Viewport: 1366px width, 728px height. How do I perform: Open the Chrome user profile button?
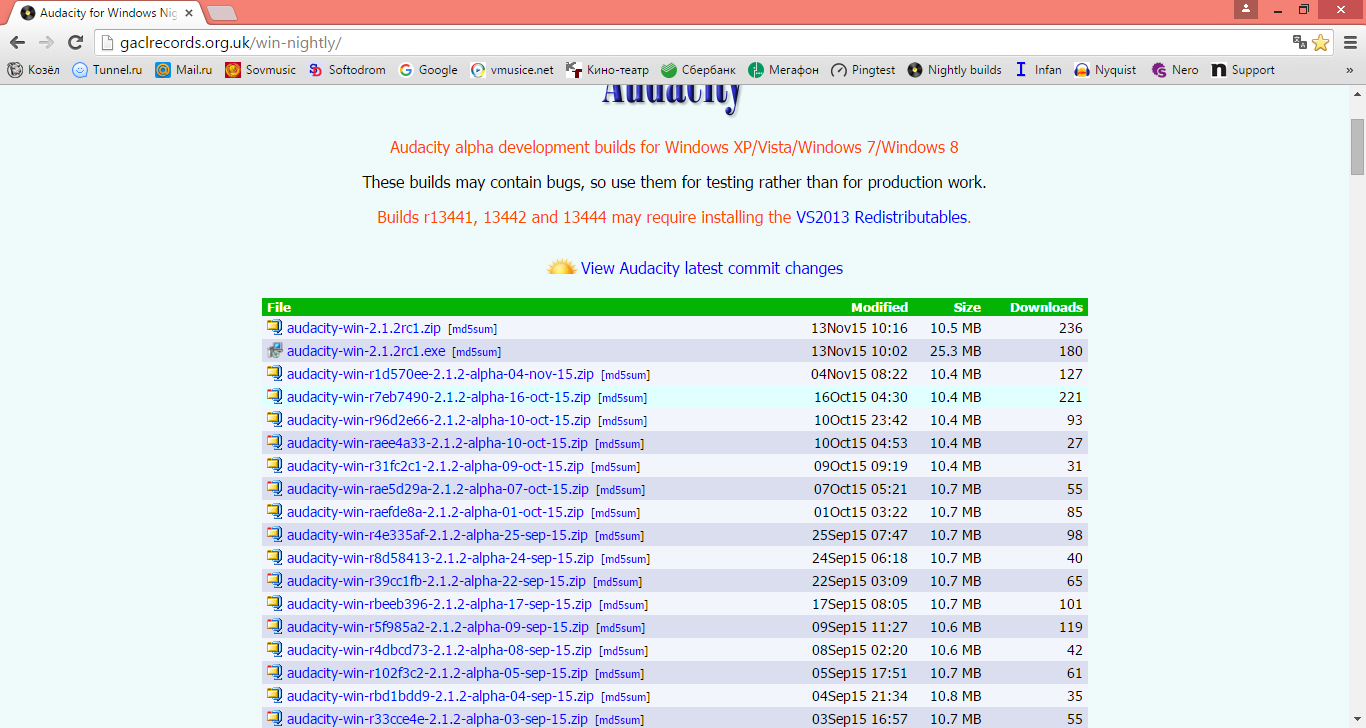tap(1245, 9)
